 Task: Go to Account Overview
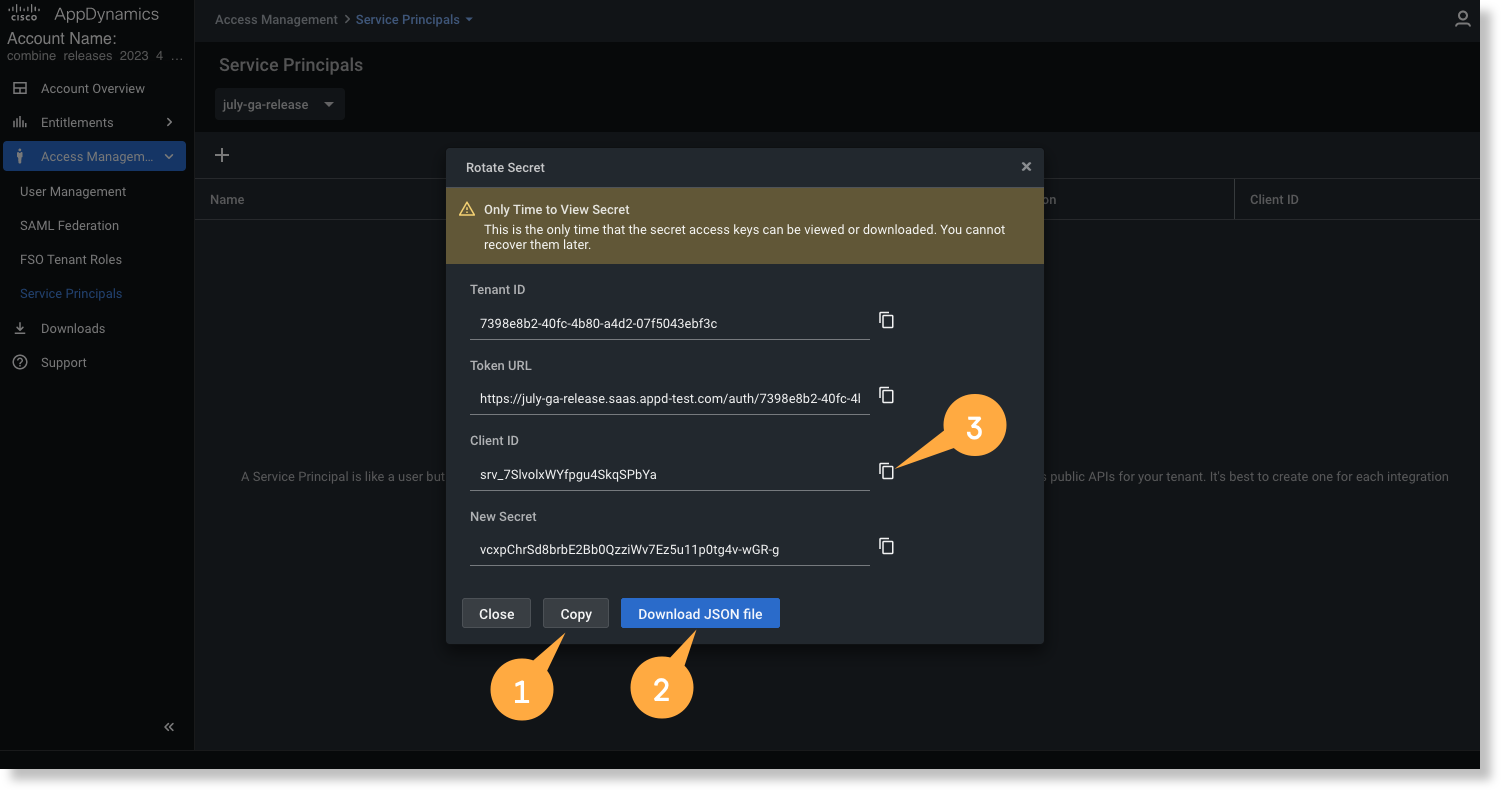(92, 89)
